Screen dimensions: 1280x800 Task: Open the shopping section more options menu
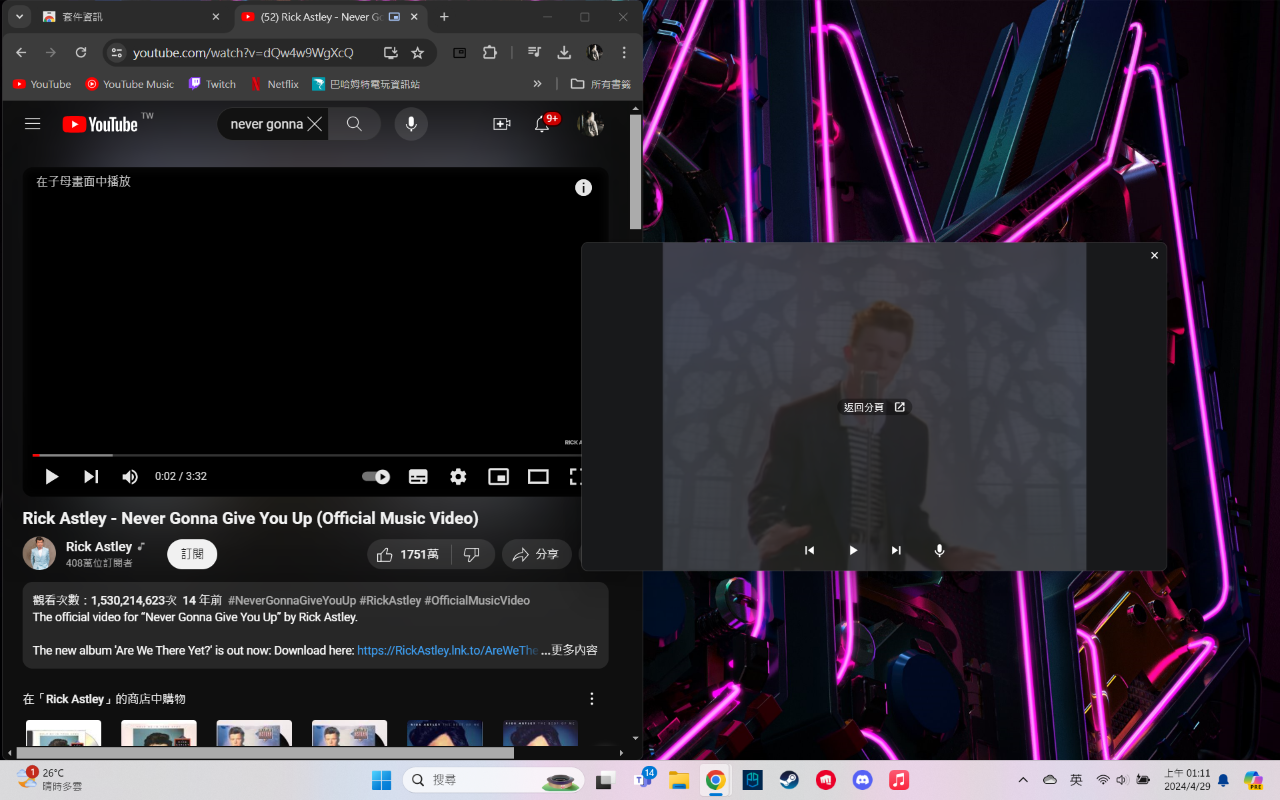point(592,699)
